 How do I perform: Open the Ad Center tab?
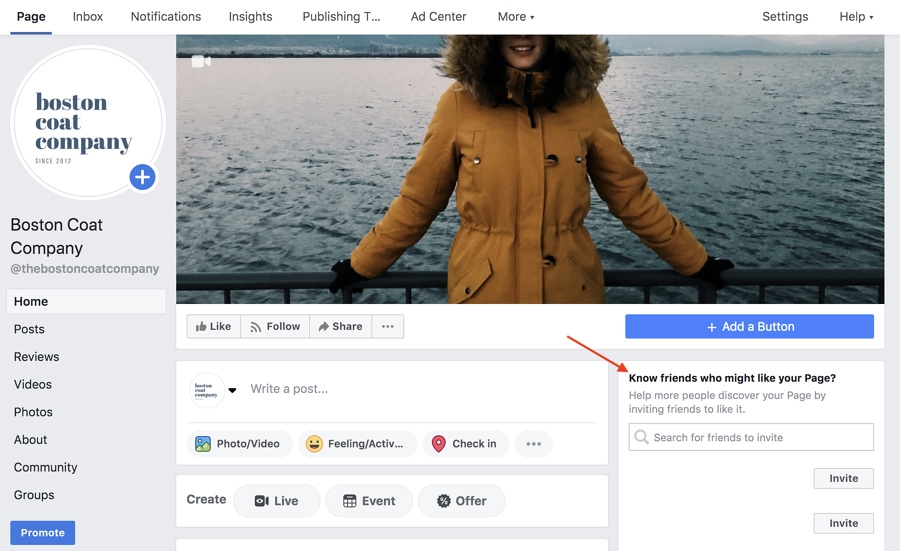click(x=438, y=17)
